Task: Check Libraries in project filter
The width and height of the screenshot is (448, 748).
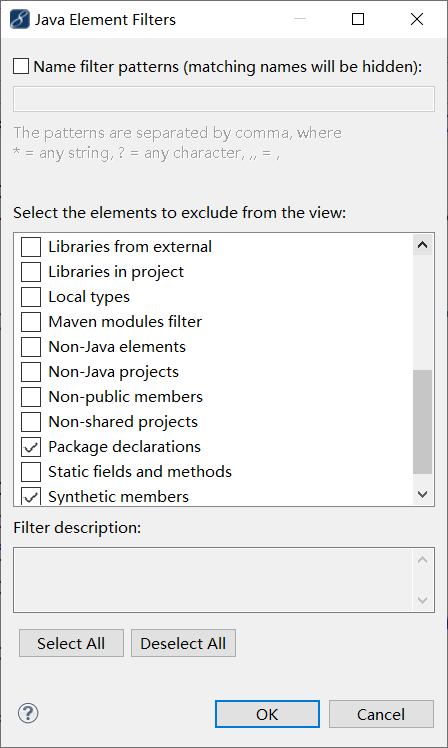Action: 31,272
